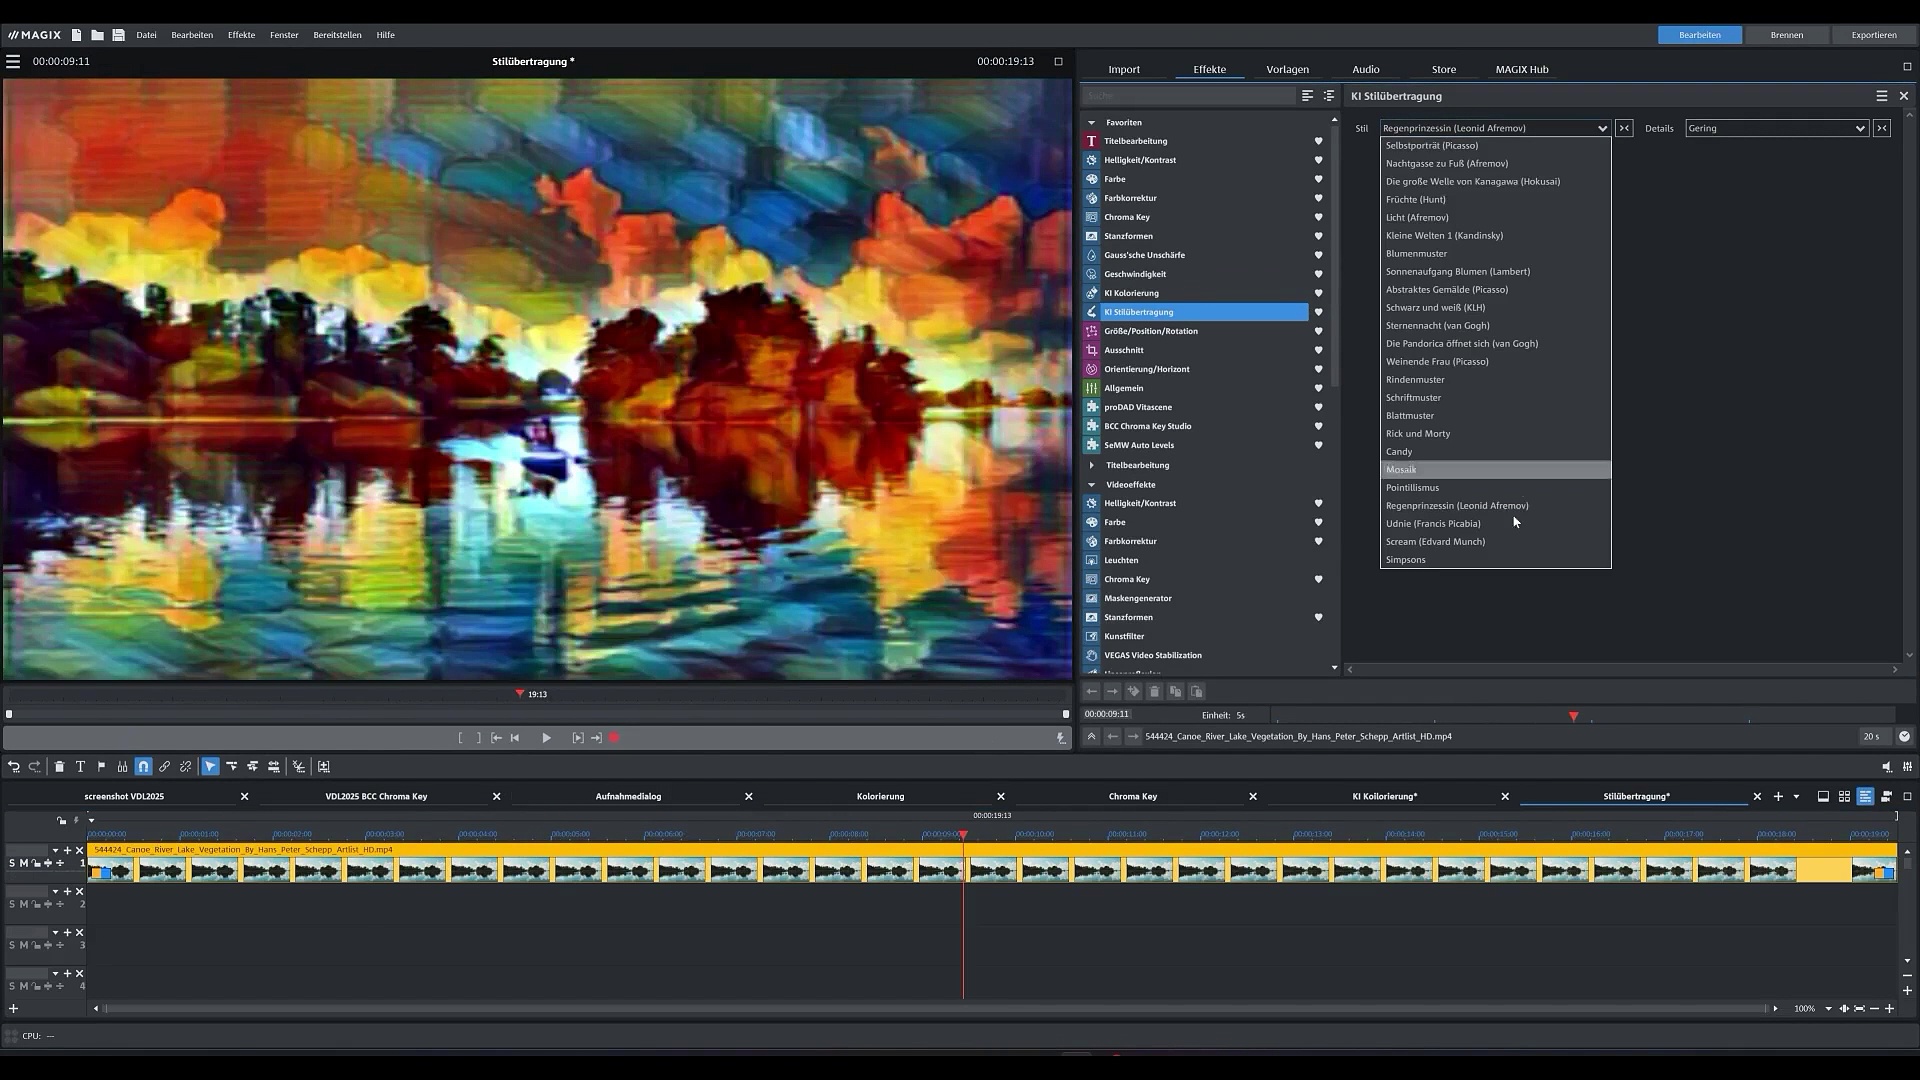Expand the Titelbearbeitung category

tap(1091, 465)
